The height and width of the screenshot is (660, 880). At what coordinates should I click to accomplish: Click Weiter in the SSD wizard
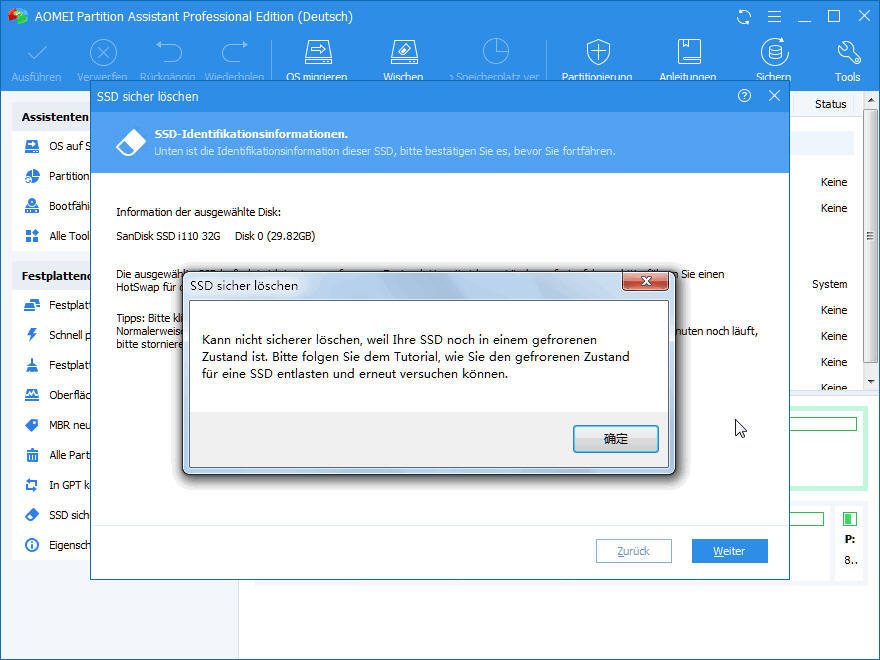coord(730,551)
